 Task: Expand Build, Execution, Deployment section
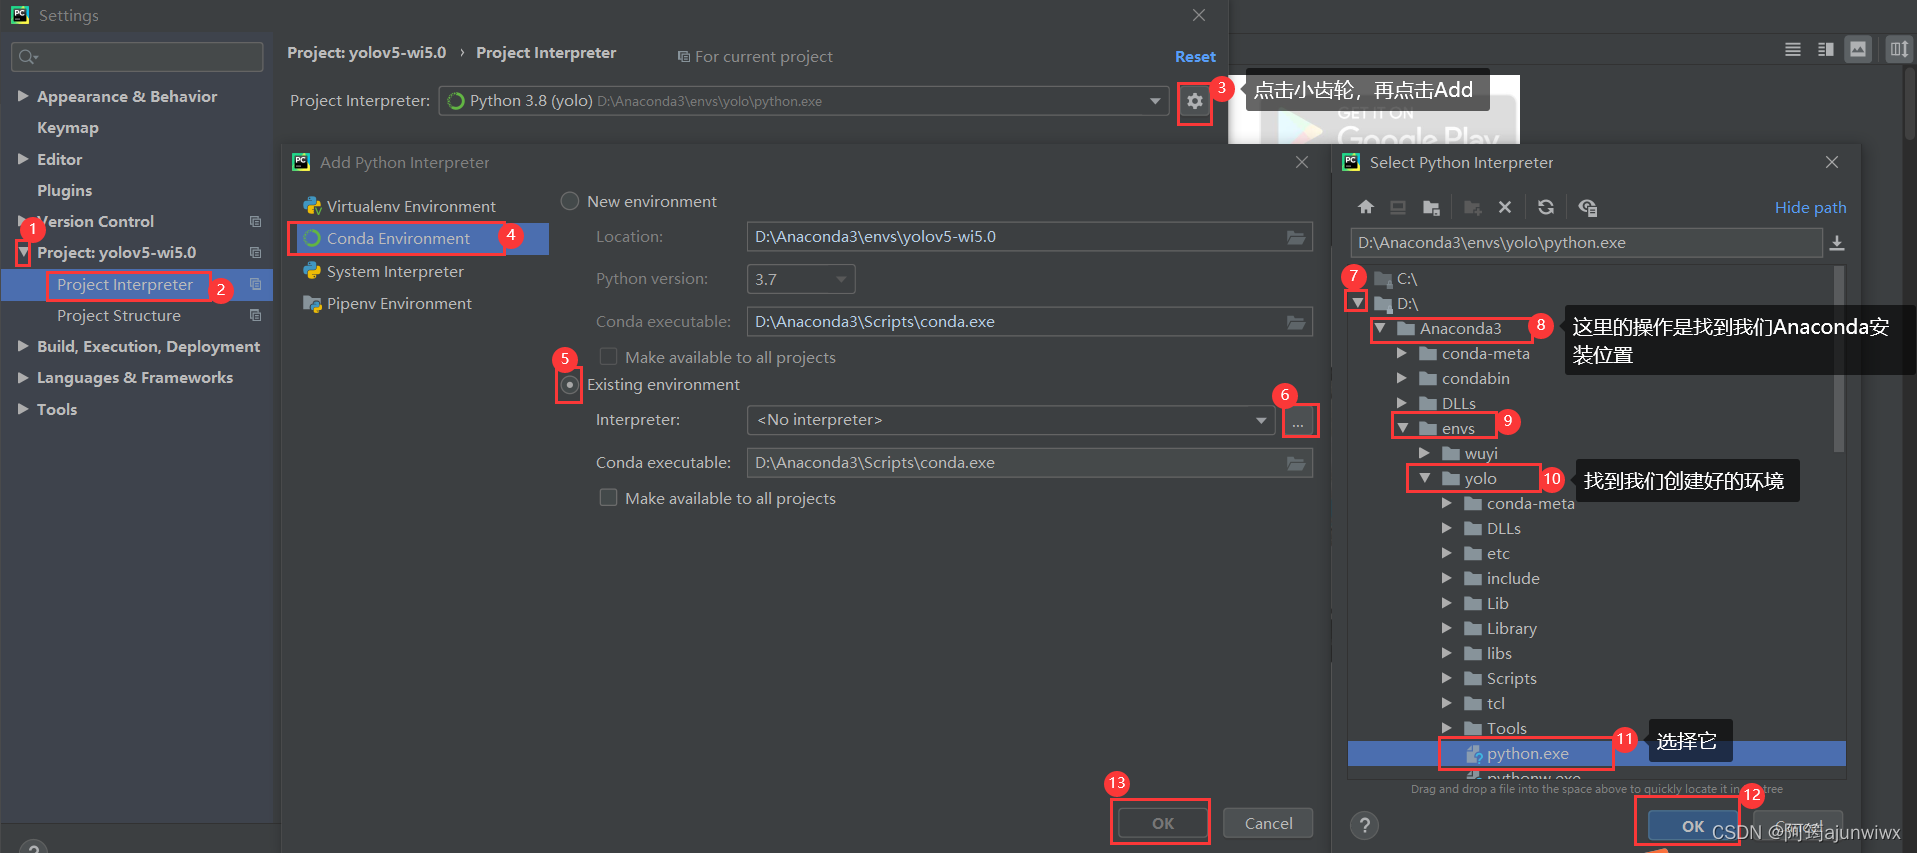pyautogui.click(x=22, y=346)
